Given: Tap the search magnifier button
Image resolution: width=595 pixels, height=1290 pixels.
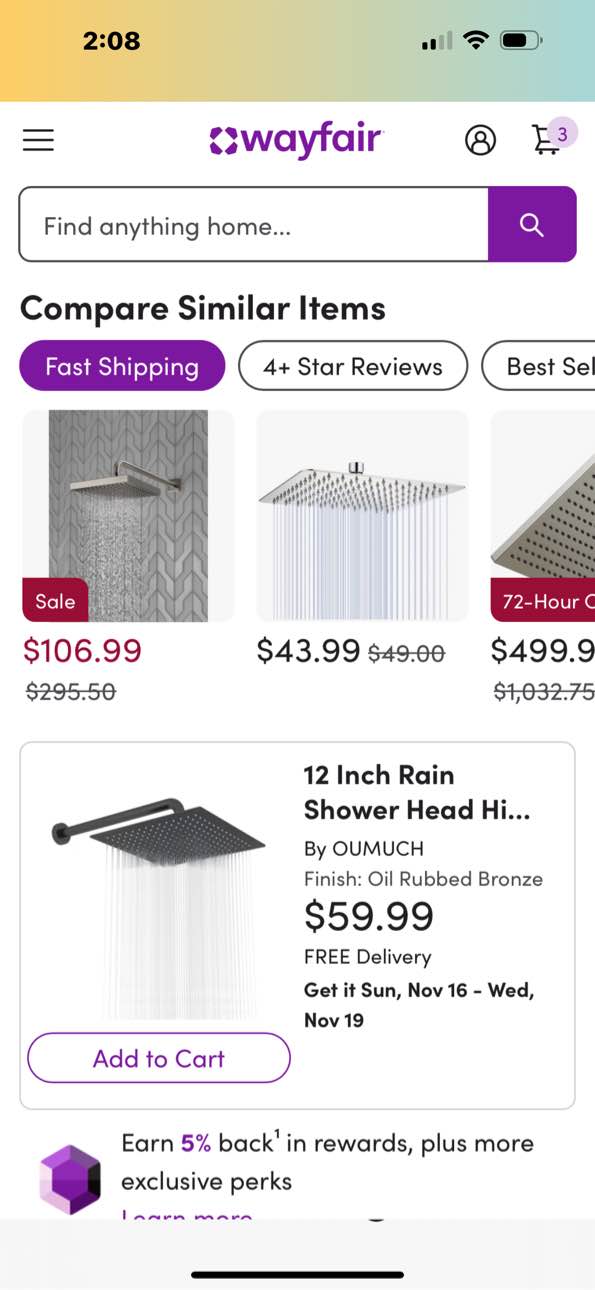Looking at the screenshot, I should point(532,224).
